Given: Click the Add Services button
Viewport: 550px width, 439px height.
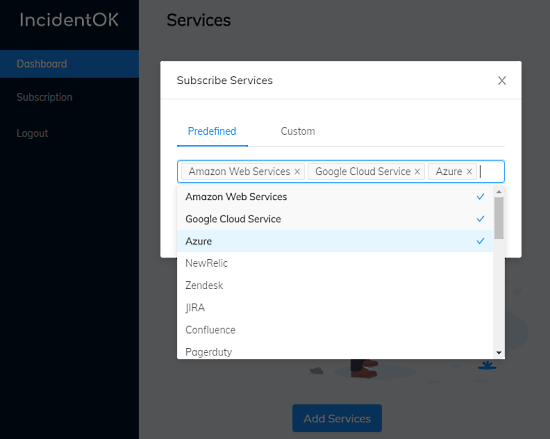Looking at the screenshot, I should 337,418.
